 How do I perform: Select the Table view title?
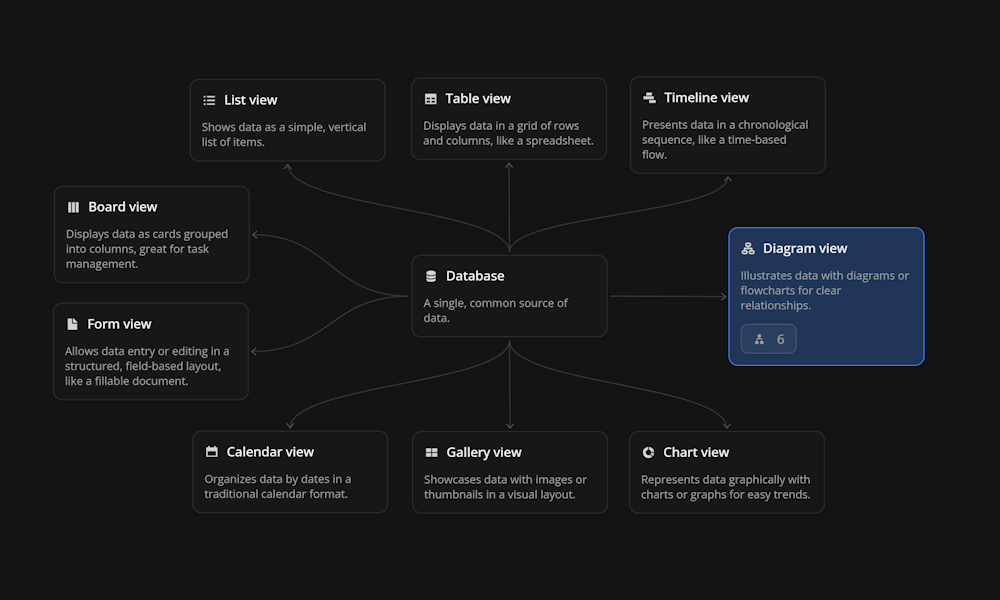point(478,99)
